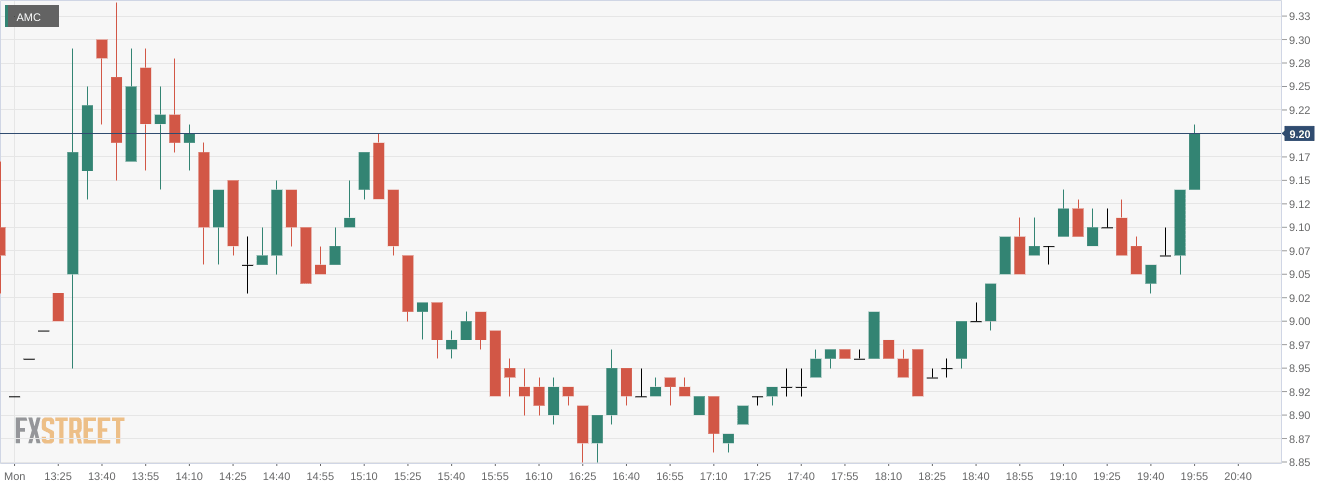
Task: Click the 16:25 time axis label
Action: tap(582, 476)
